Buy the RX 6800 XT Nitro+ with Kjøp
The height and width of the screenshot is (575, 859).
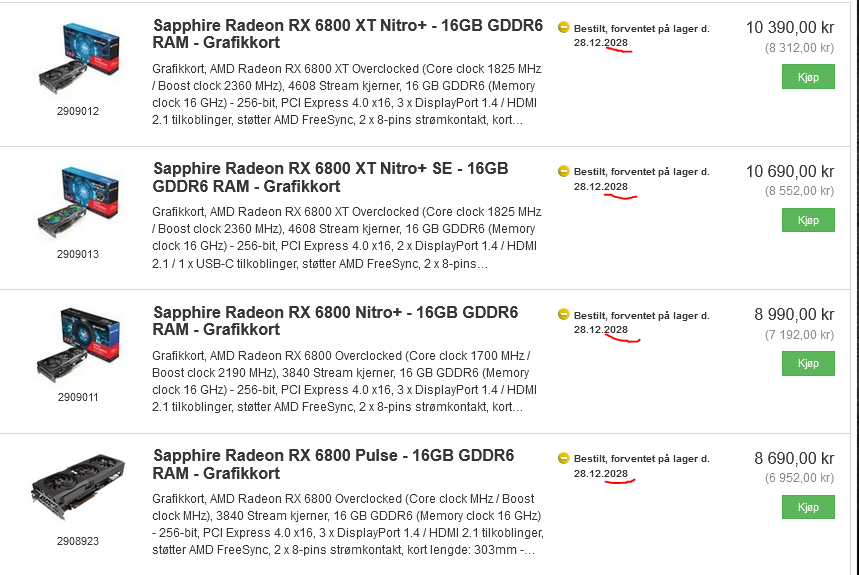click(x=808, y=77)
